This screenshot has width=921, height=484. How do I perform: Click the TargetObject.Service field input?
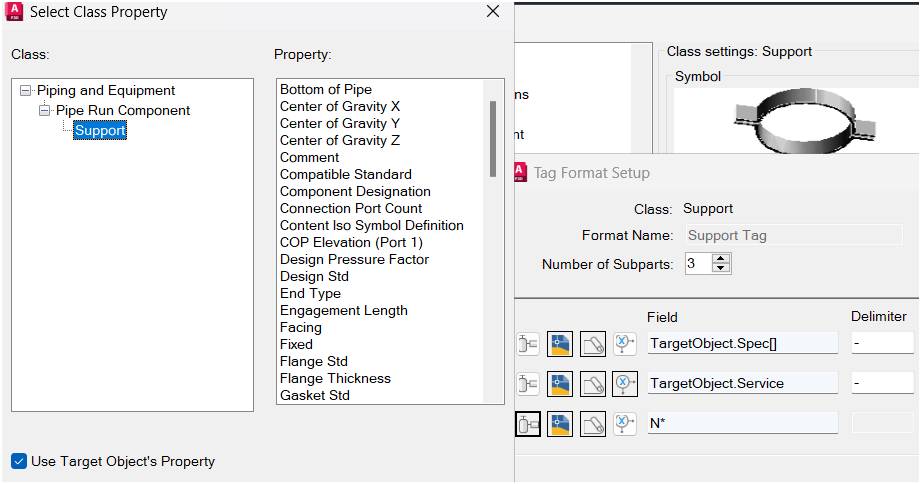(x=742, y=383)
